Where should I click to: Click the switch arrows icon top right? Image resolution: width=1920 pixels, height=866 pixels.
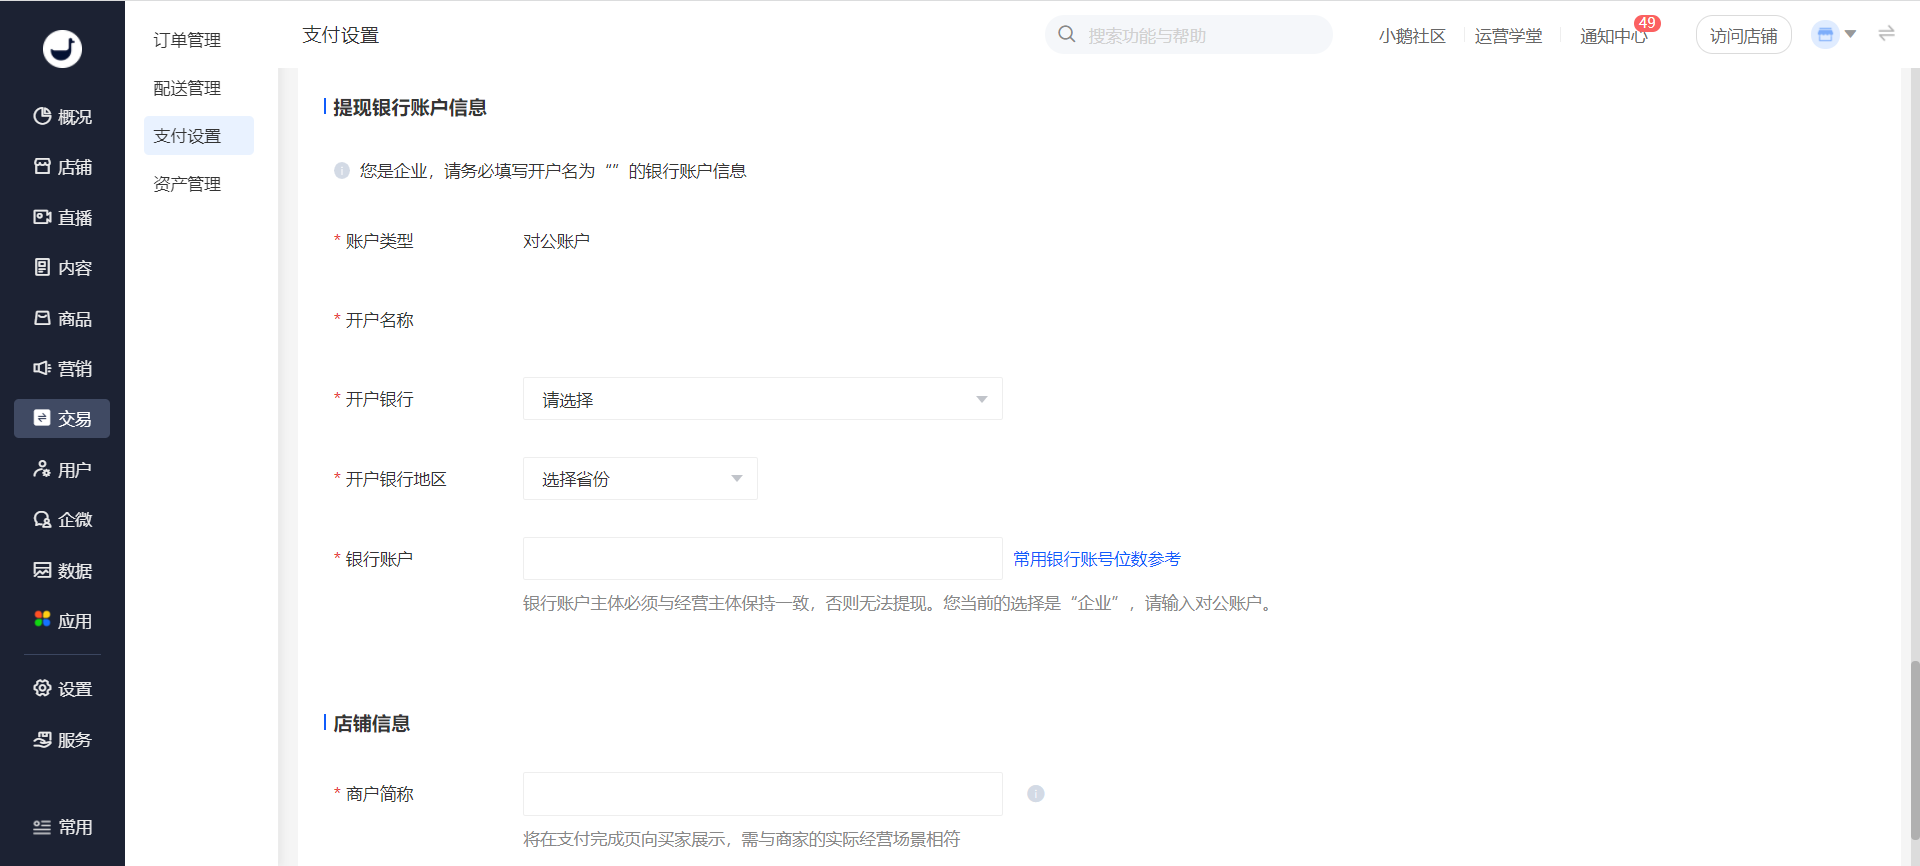pos(1886,34)
